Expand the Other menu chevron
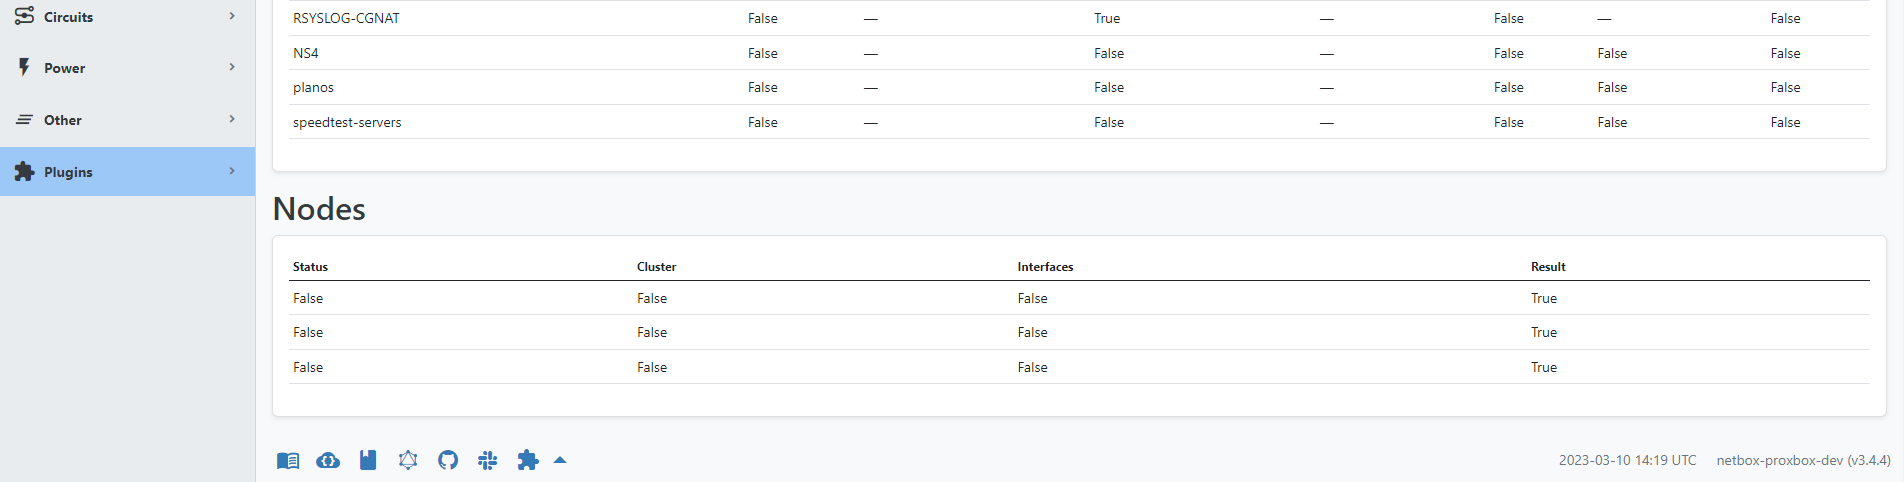This screenshot has height=482, width=1904. pyautogui.click(x=232, y=119)
